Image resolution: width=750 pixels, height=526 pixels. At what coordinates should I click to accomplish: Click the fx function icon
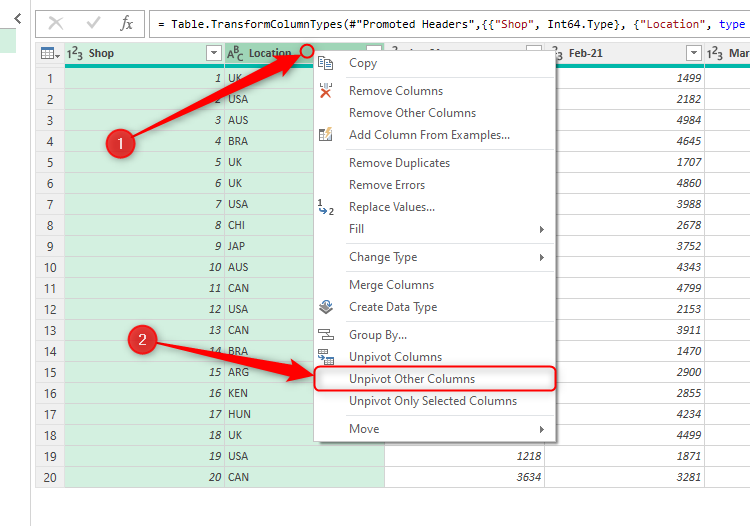pos(126,23)
